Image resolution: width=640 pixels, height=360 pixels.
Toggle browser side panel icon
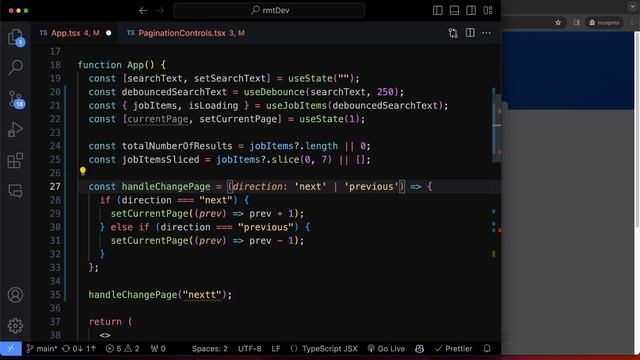coord(576,23)
